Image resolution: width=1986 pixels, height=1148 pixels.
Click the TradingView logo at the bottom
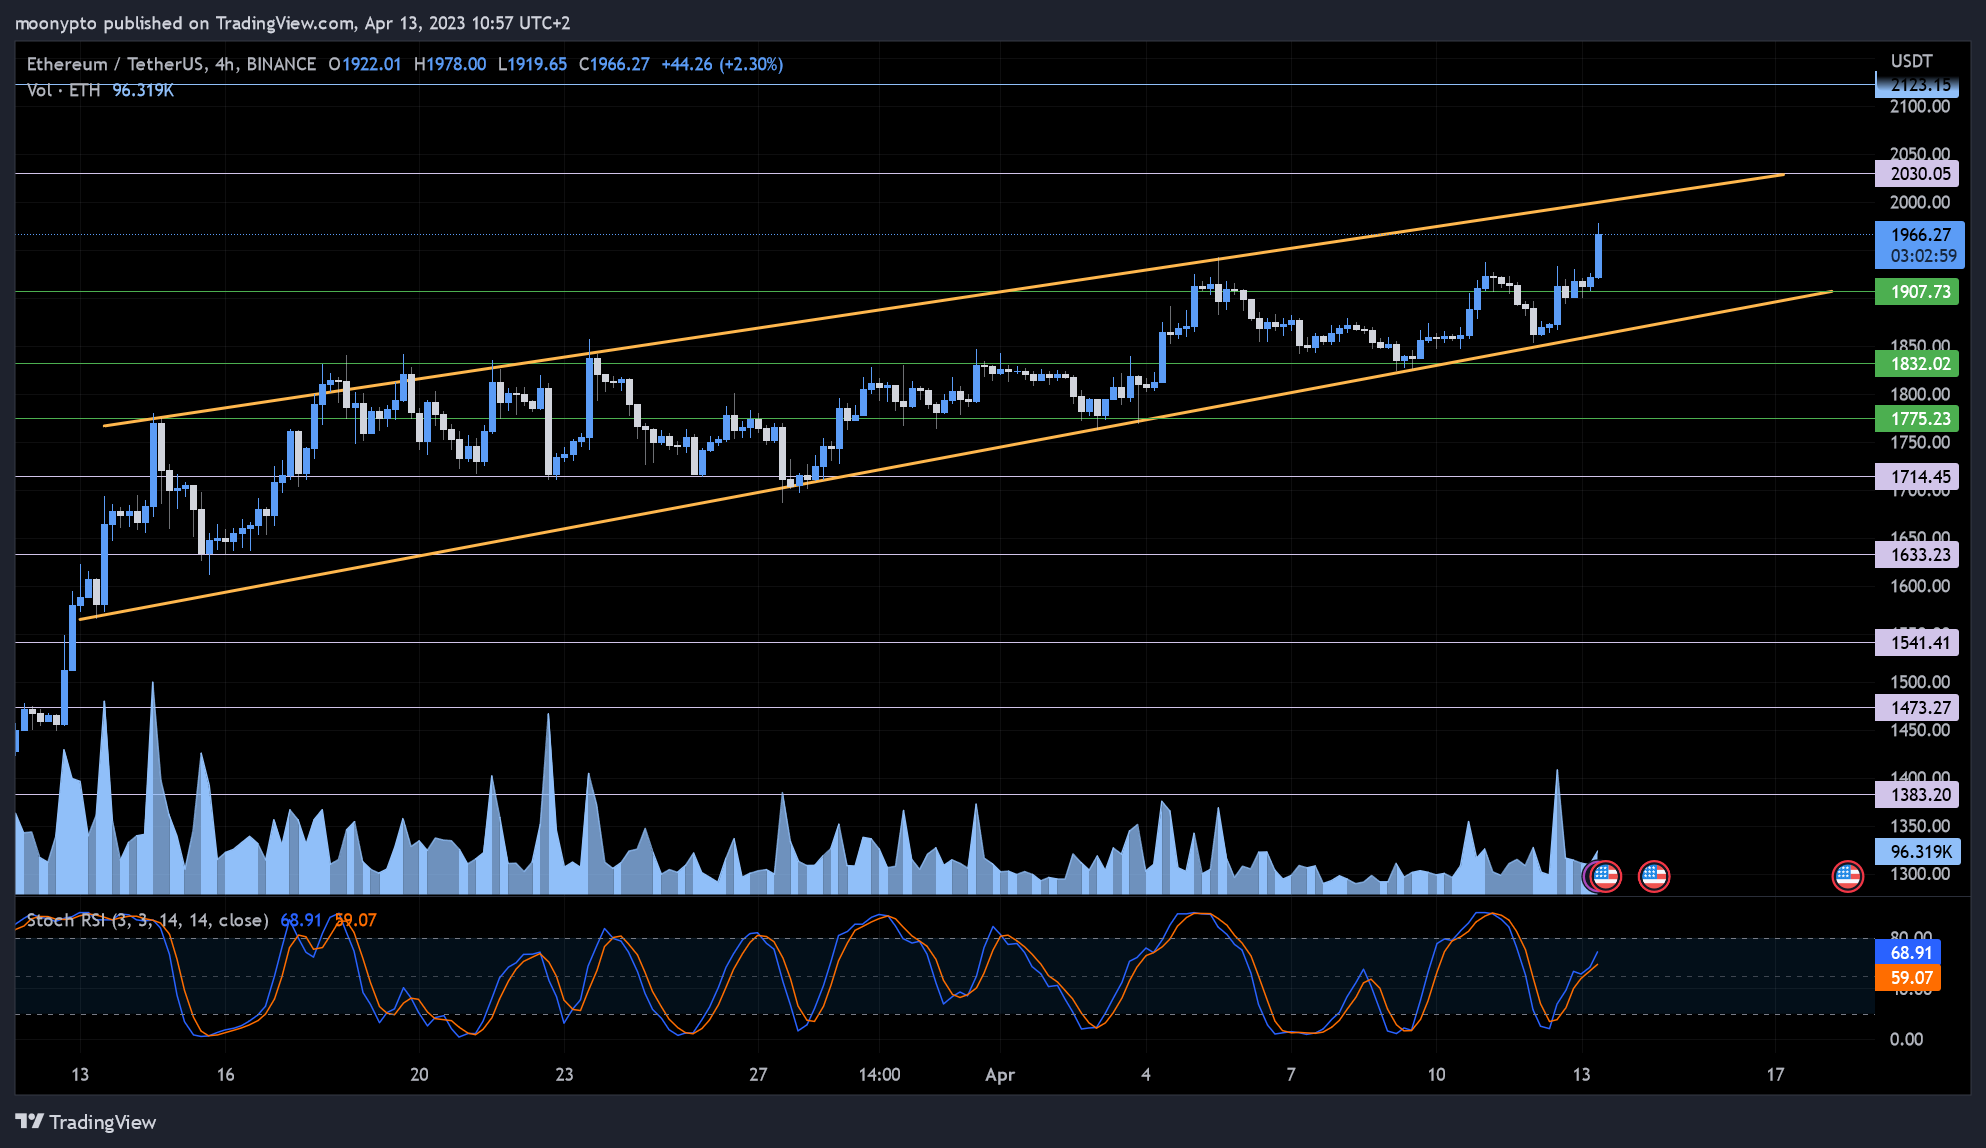pos(86,1122)
